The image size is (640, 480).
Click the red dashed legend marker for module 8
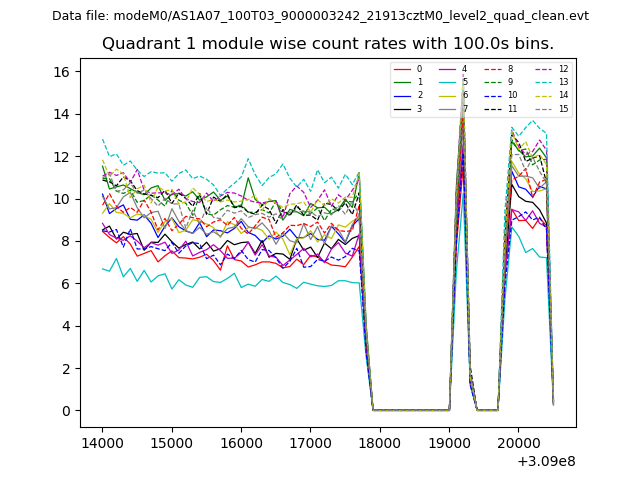click(494, 69)
